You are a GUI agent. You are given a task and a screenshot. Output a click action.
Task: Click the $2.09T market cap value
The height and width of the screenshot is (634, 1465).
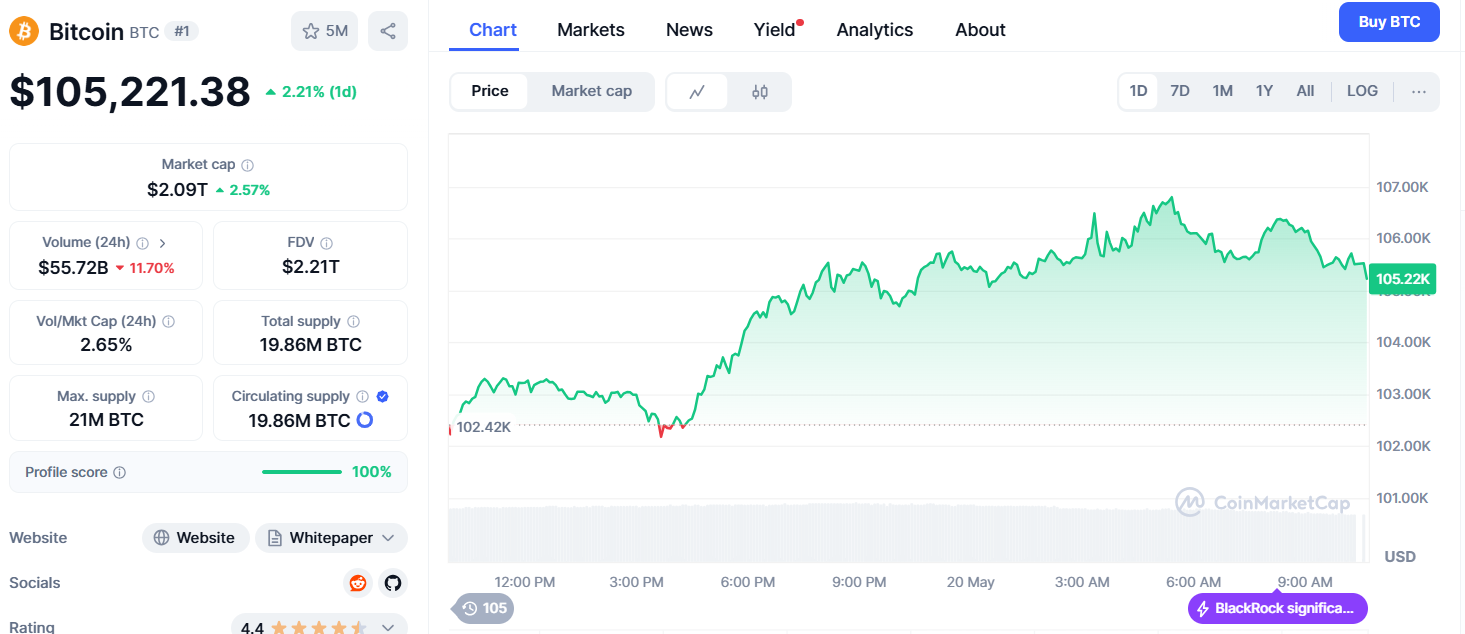(177, 189)
